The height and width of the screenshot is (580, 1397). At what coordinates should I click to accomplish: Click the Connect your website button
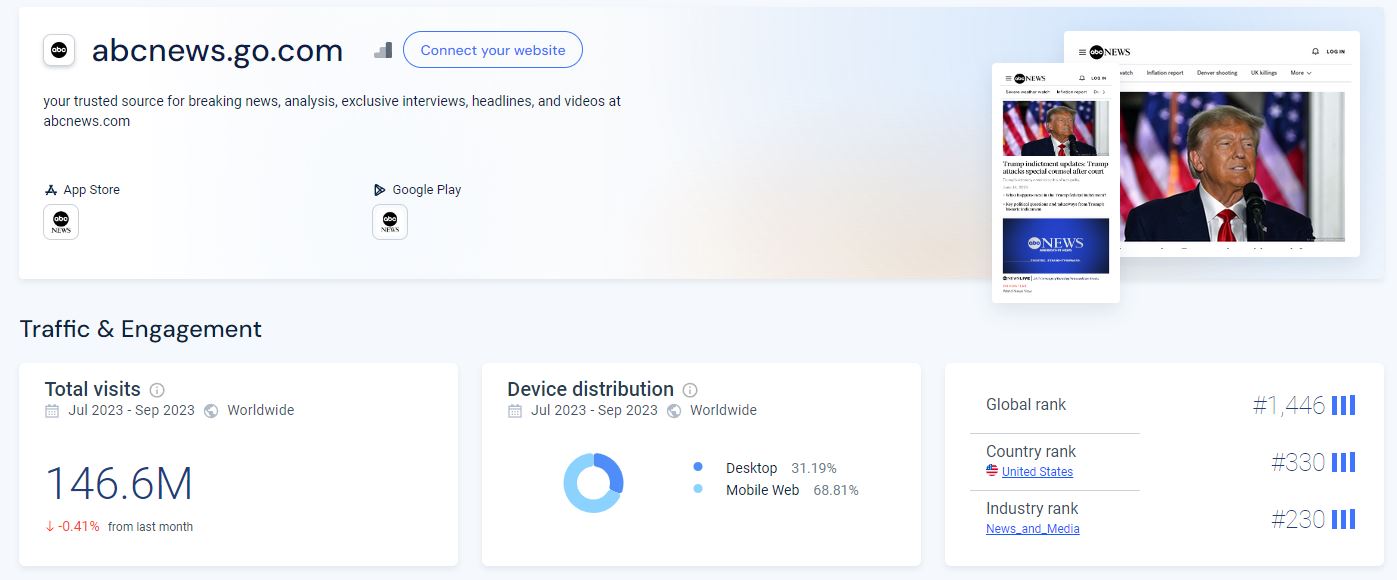pos(493,50)
